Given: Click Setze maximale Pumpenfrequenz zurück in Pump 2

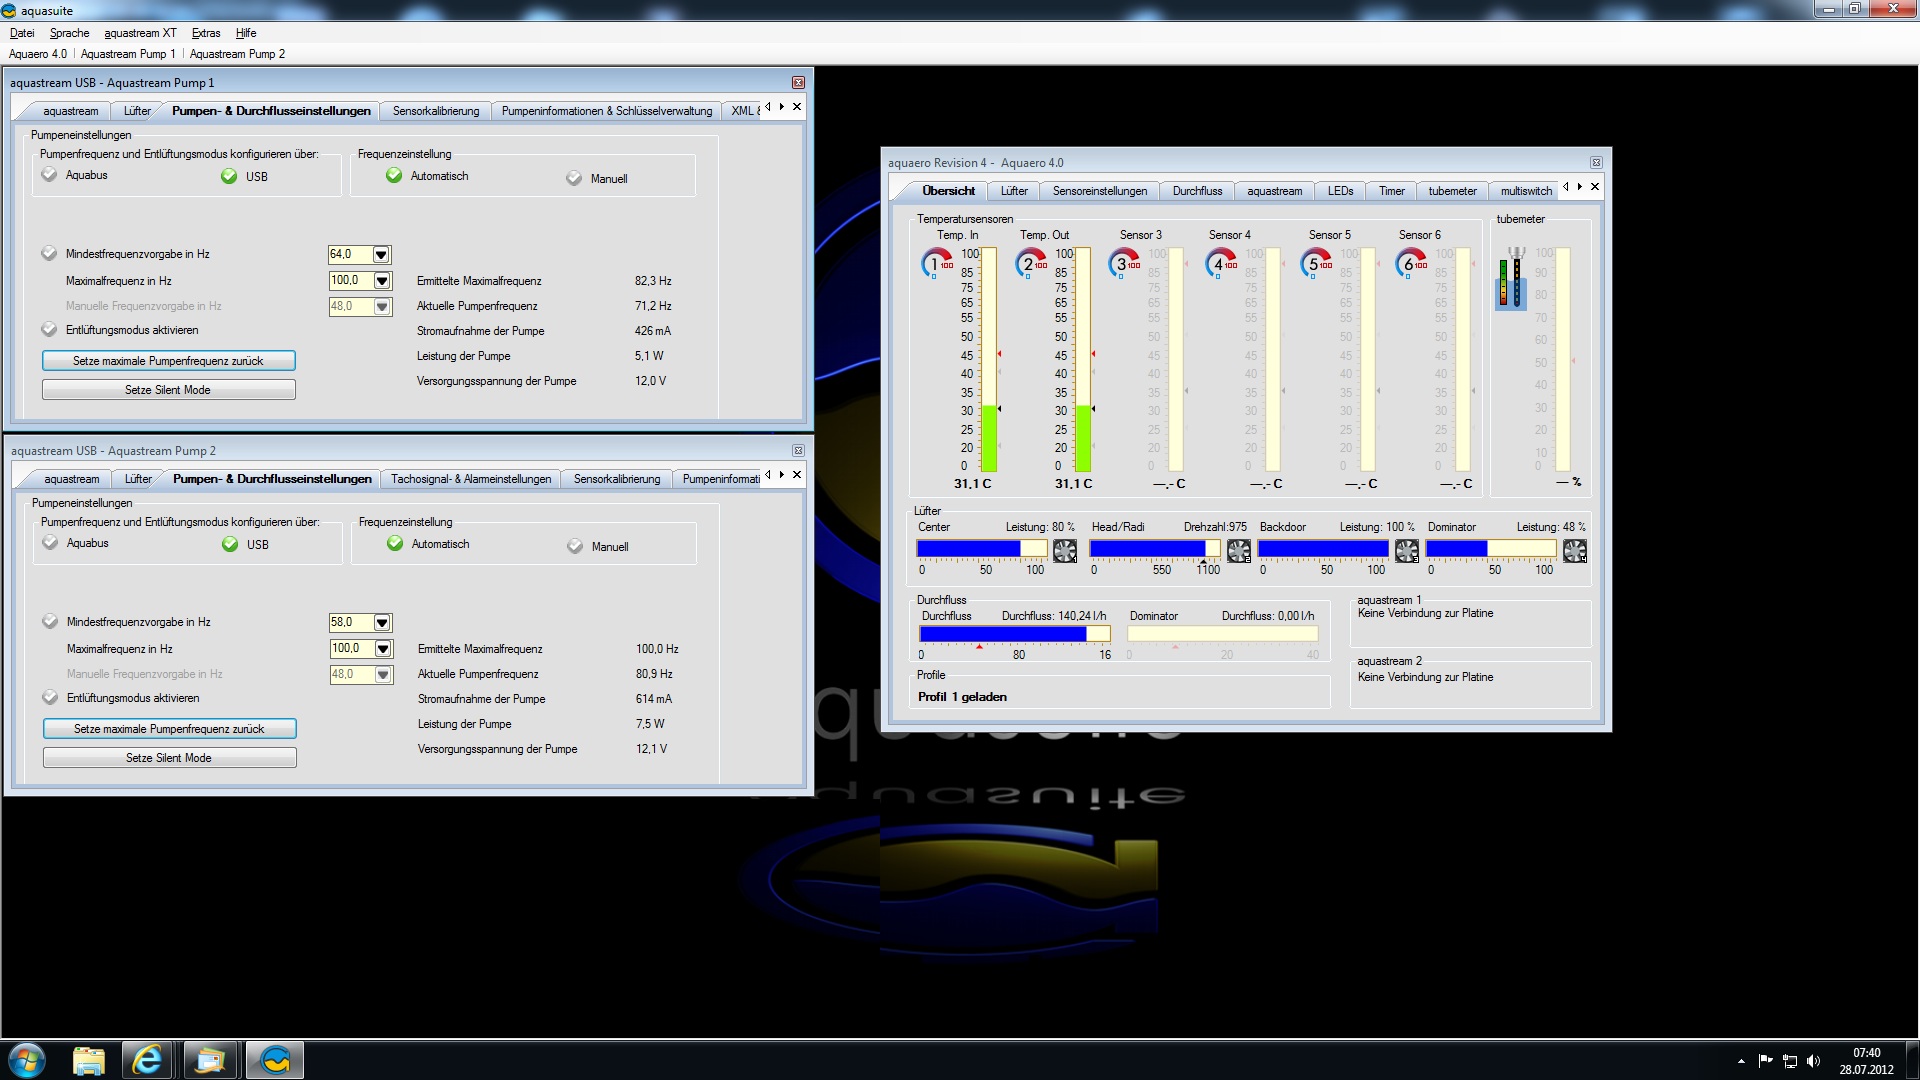Looking at the screenshot, I should pyautogui.click(x=169, y=729).
